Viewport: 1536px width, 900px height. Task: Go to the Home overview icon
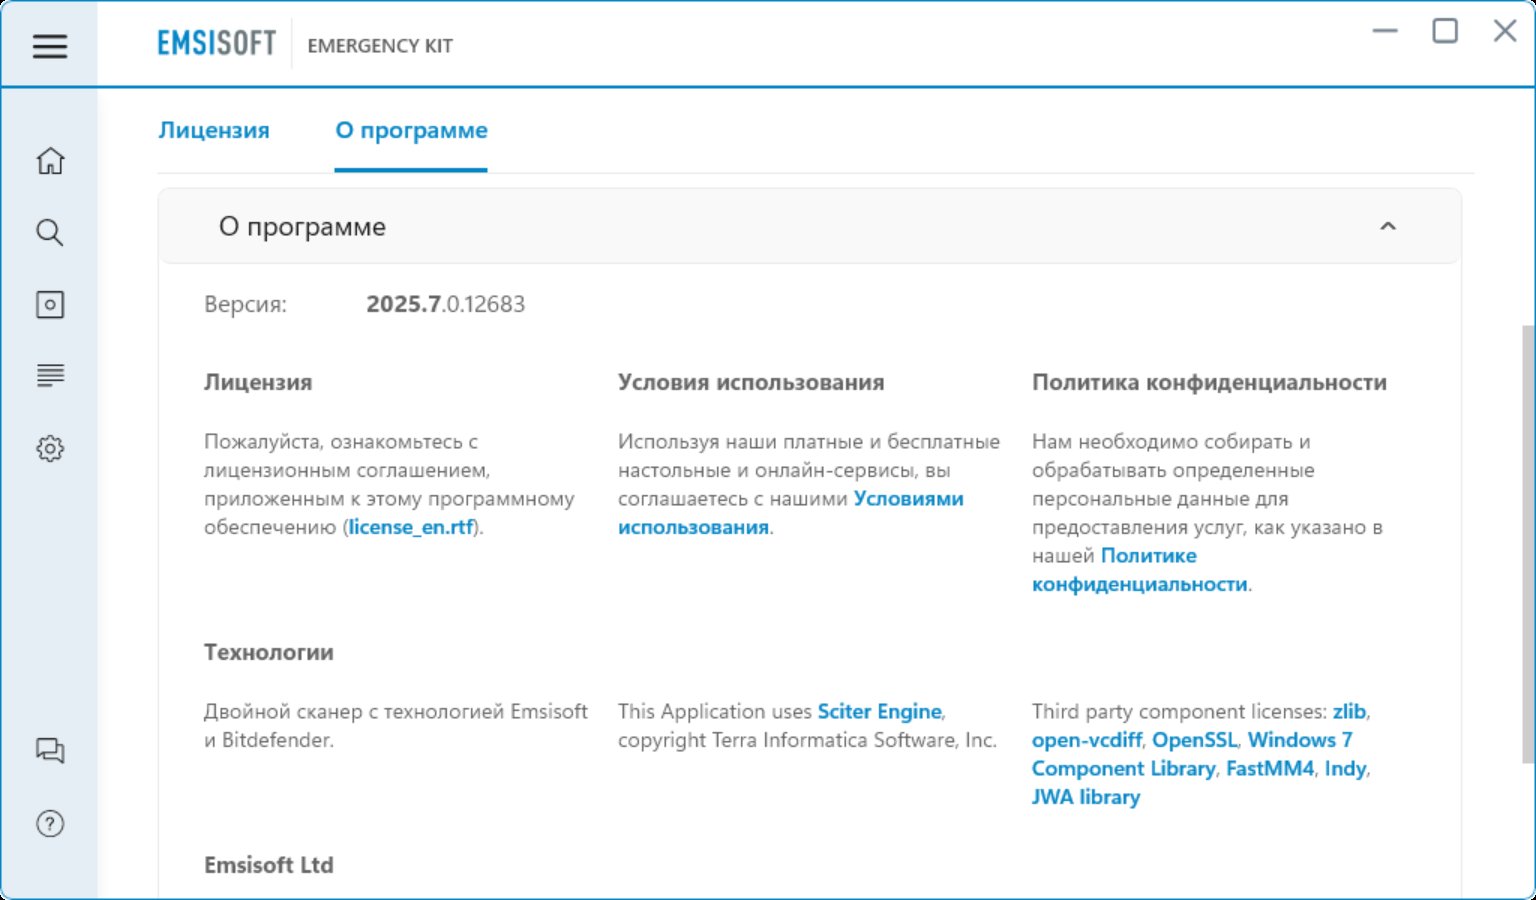point(50,161)
